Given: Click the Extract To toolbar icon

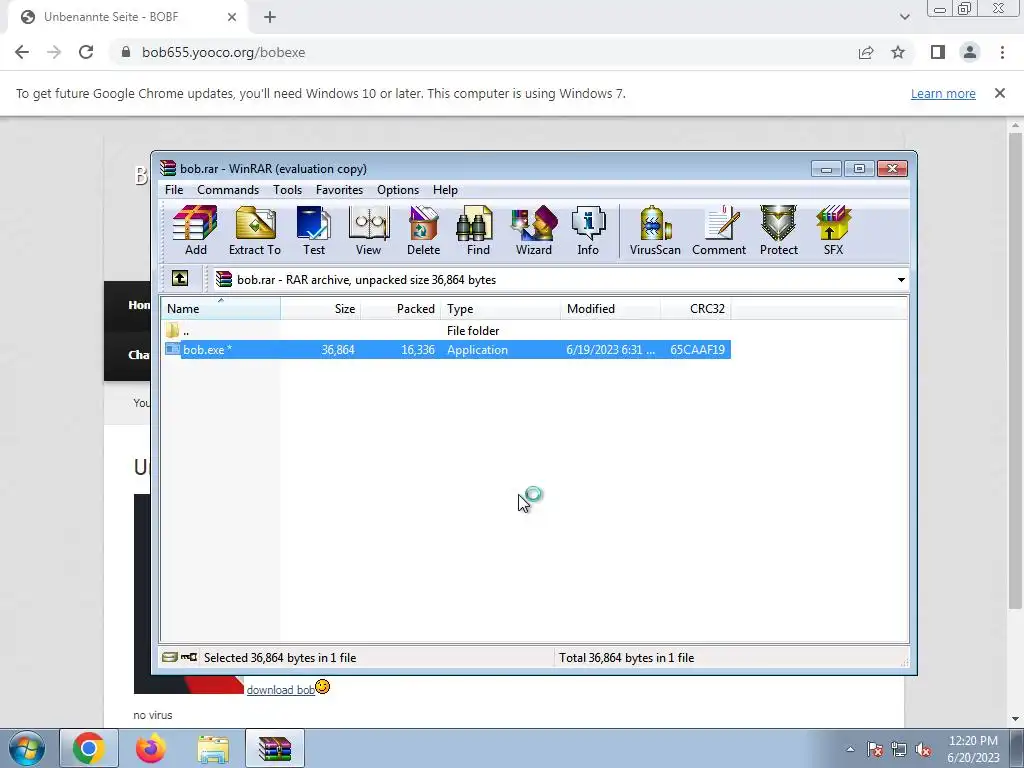Looking at the screenshot, I should (255, 231).
